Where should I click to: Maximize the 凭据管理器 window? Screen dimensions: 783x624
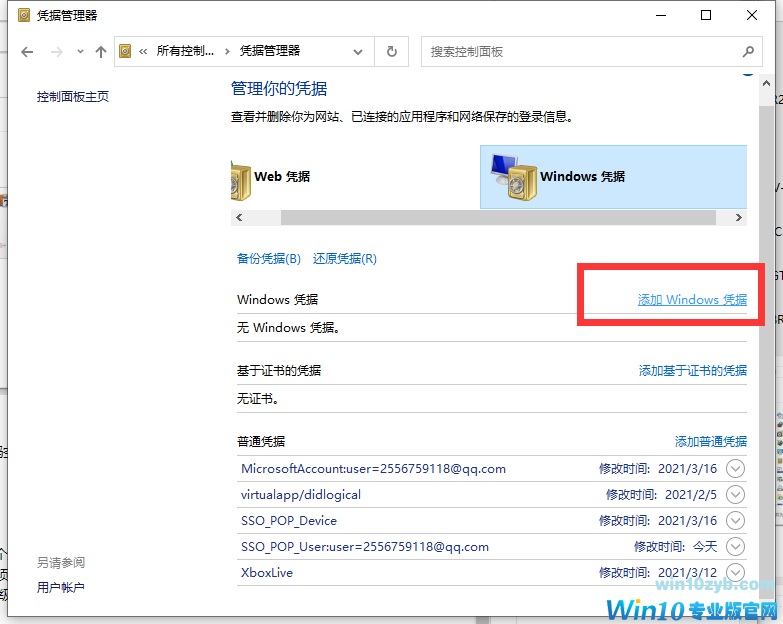pos(706,15)
